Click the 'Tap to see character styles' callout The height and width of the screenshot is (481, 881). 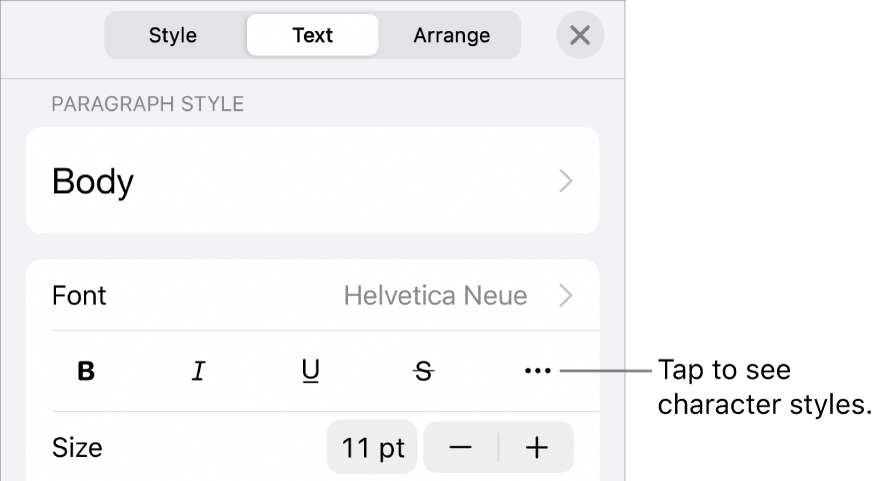(764, 388)
